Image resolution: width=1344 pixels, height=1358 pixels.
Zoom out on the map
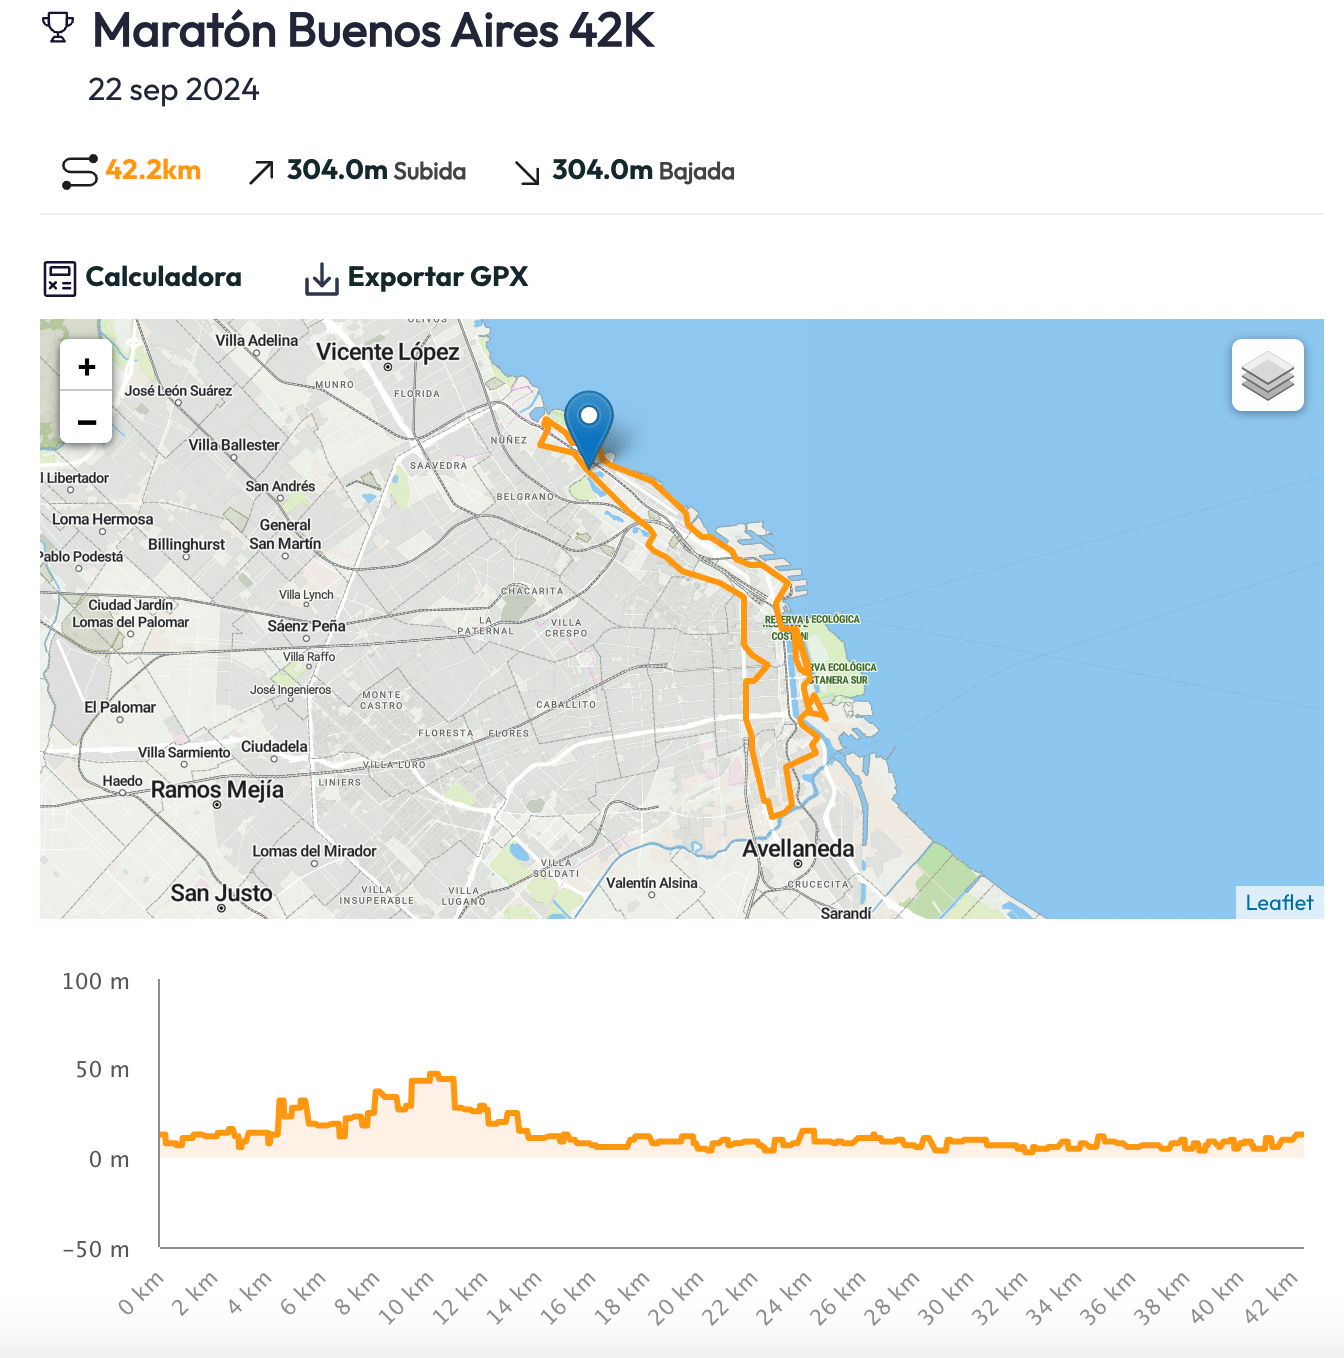87,422
